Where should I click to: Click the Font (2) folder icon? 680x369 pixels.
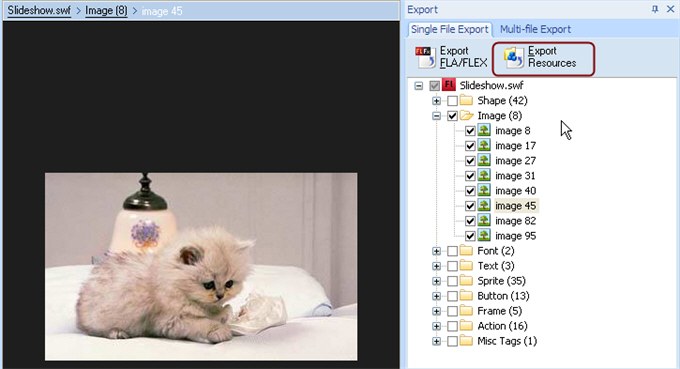tap(466, 251)
